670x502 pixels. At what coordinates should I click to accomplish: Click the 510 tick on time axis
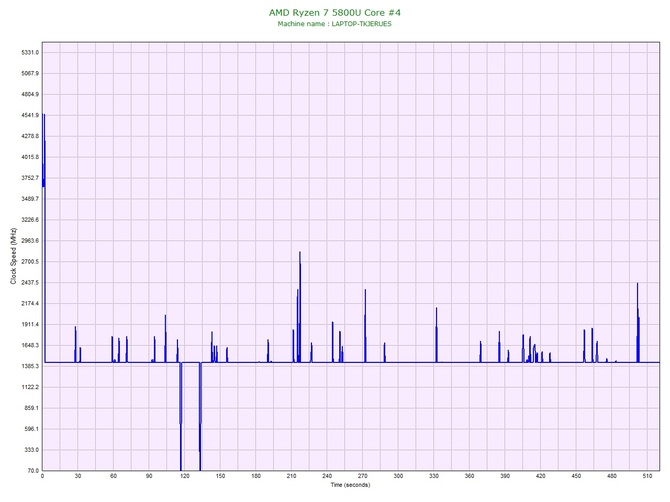(x=647, y=476)
